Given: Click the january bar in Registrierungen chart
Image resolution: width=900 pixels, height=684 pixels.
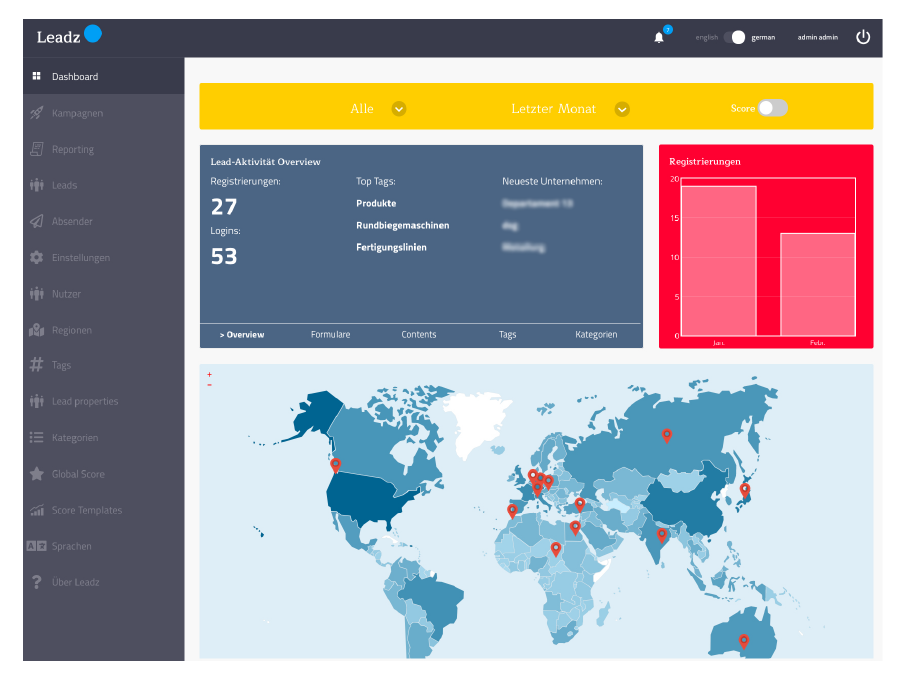Looking at the screenshot, I should (x=719, y=261).
